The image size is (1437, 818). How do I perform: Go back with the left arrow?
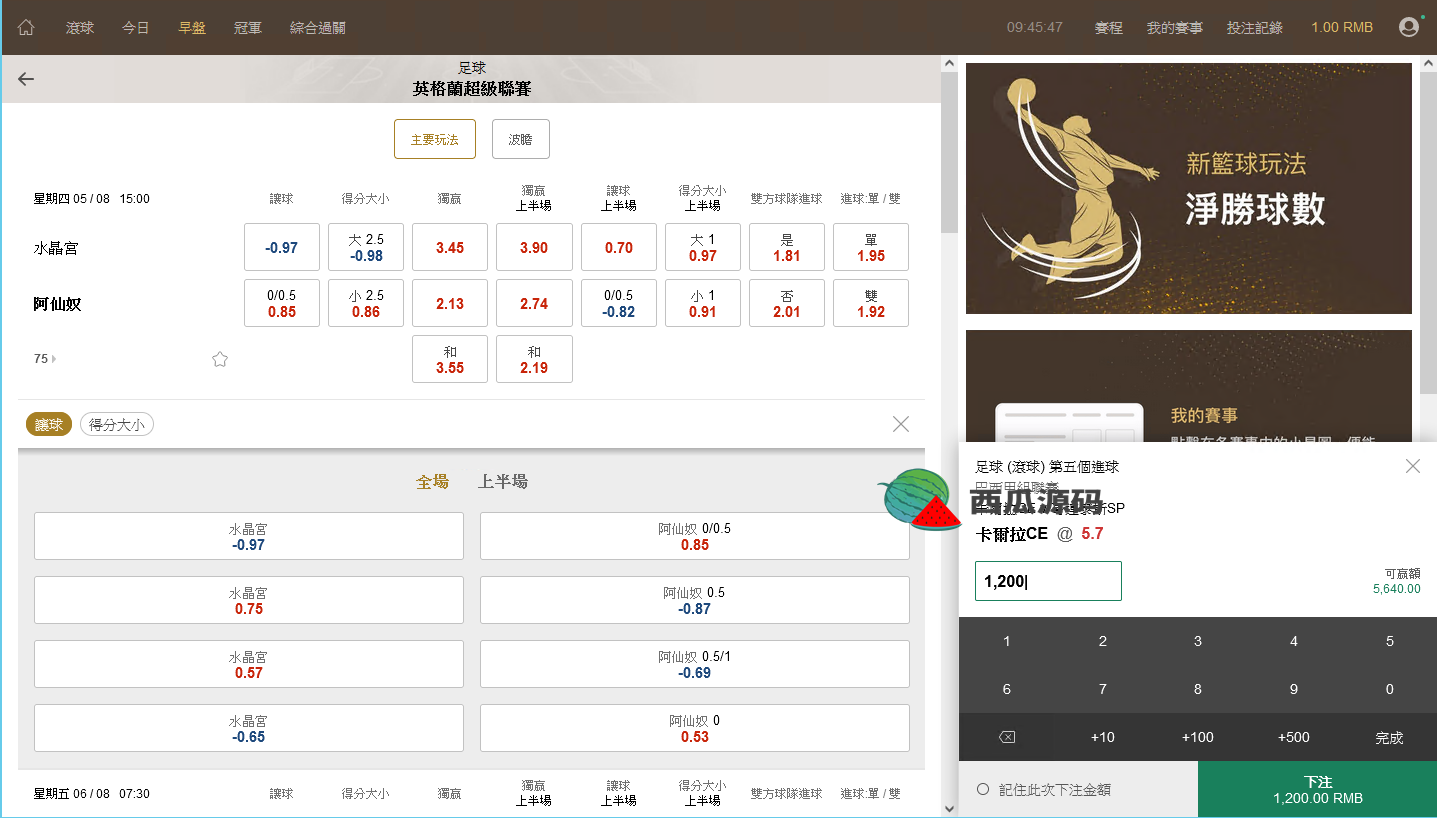click(x=26, y=79)
